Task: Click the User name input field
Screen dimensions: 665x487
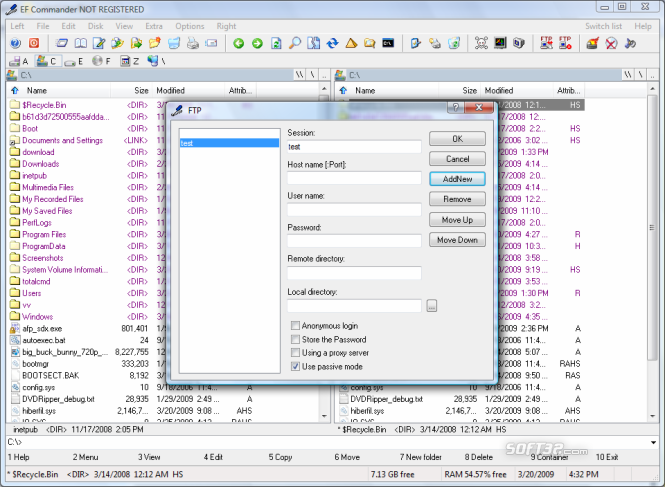Action: [x=354, y=210]
